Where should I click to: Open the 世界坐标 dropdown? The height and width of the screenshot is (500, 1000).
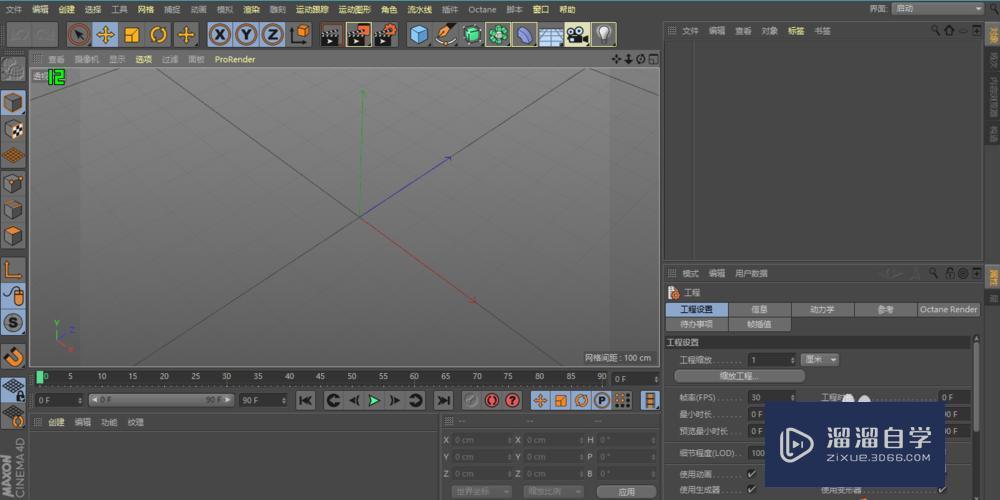coord(482,492)
